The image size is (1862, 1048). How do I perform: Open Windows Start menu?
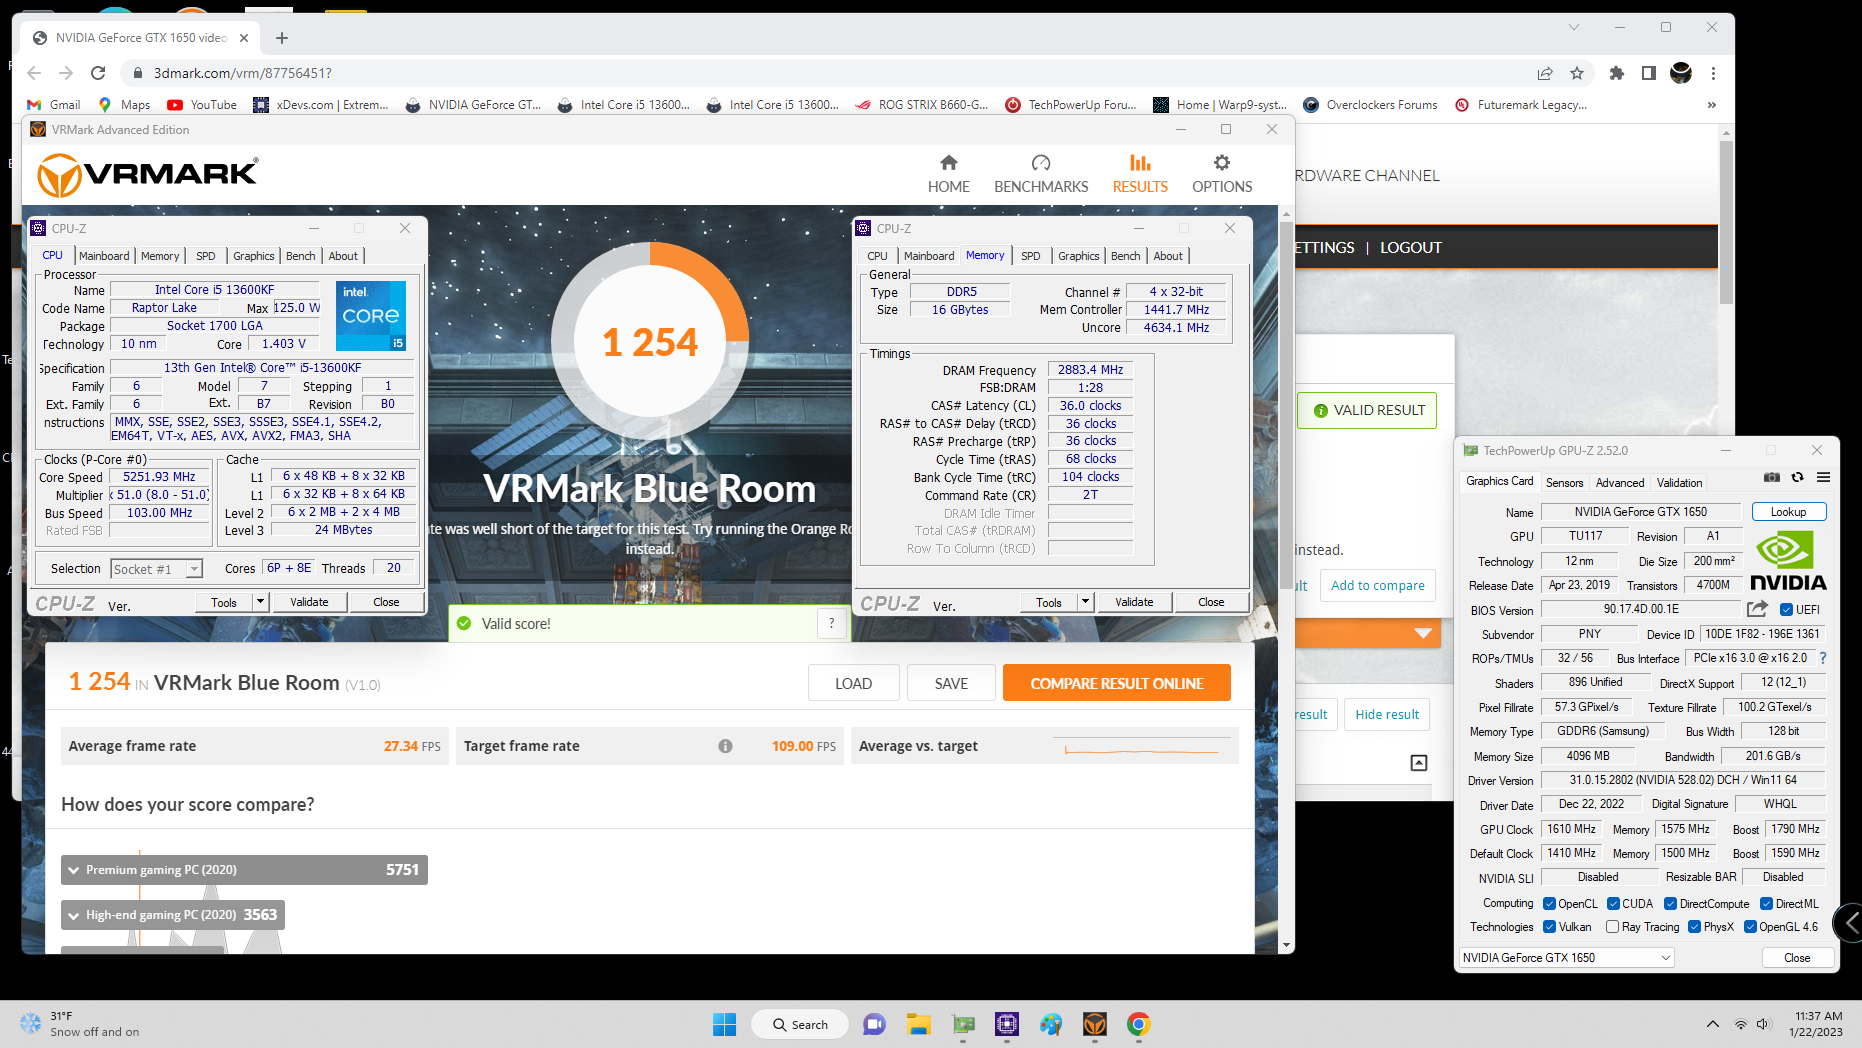click(725, 1024)
